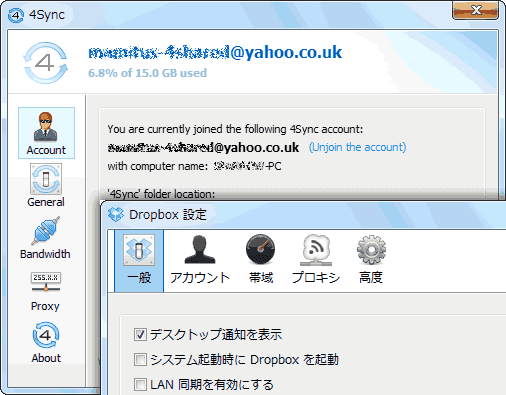Click the '4Sync' folder location label
The height and width of the screenshot is (395, 506).
point(161,194)
